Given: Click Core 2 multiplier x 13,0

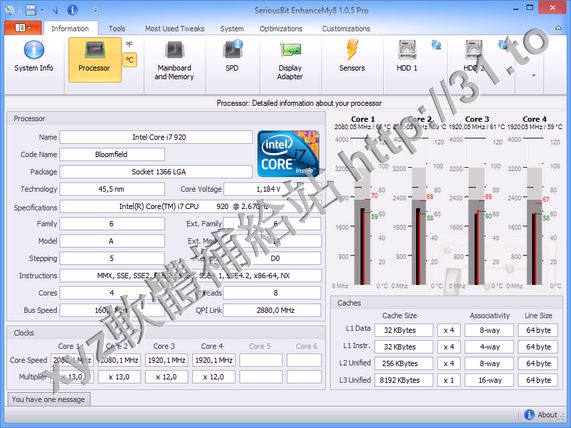Looking at the screenshot, I should 119,377.
